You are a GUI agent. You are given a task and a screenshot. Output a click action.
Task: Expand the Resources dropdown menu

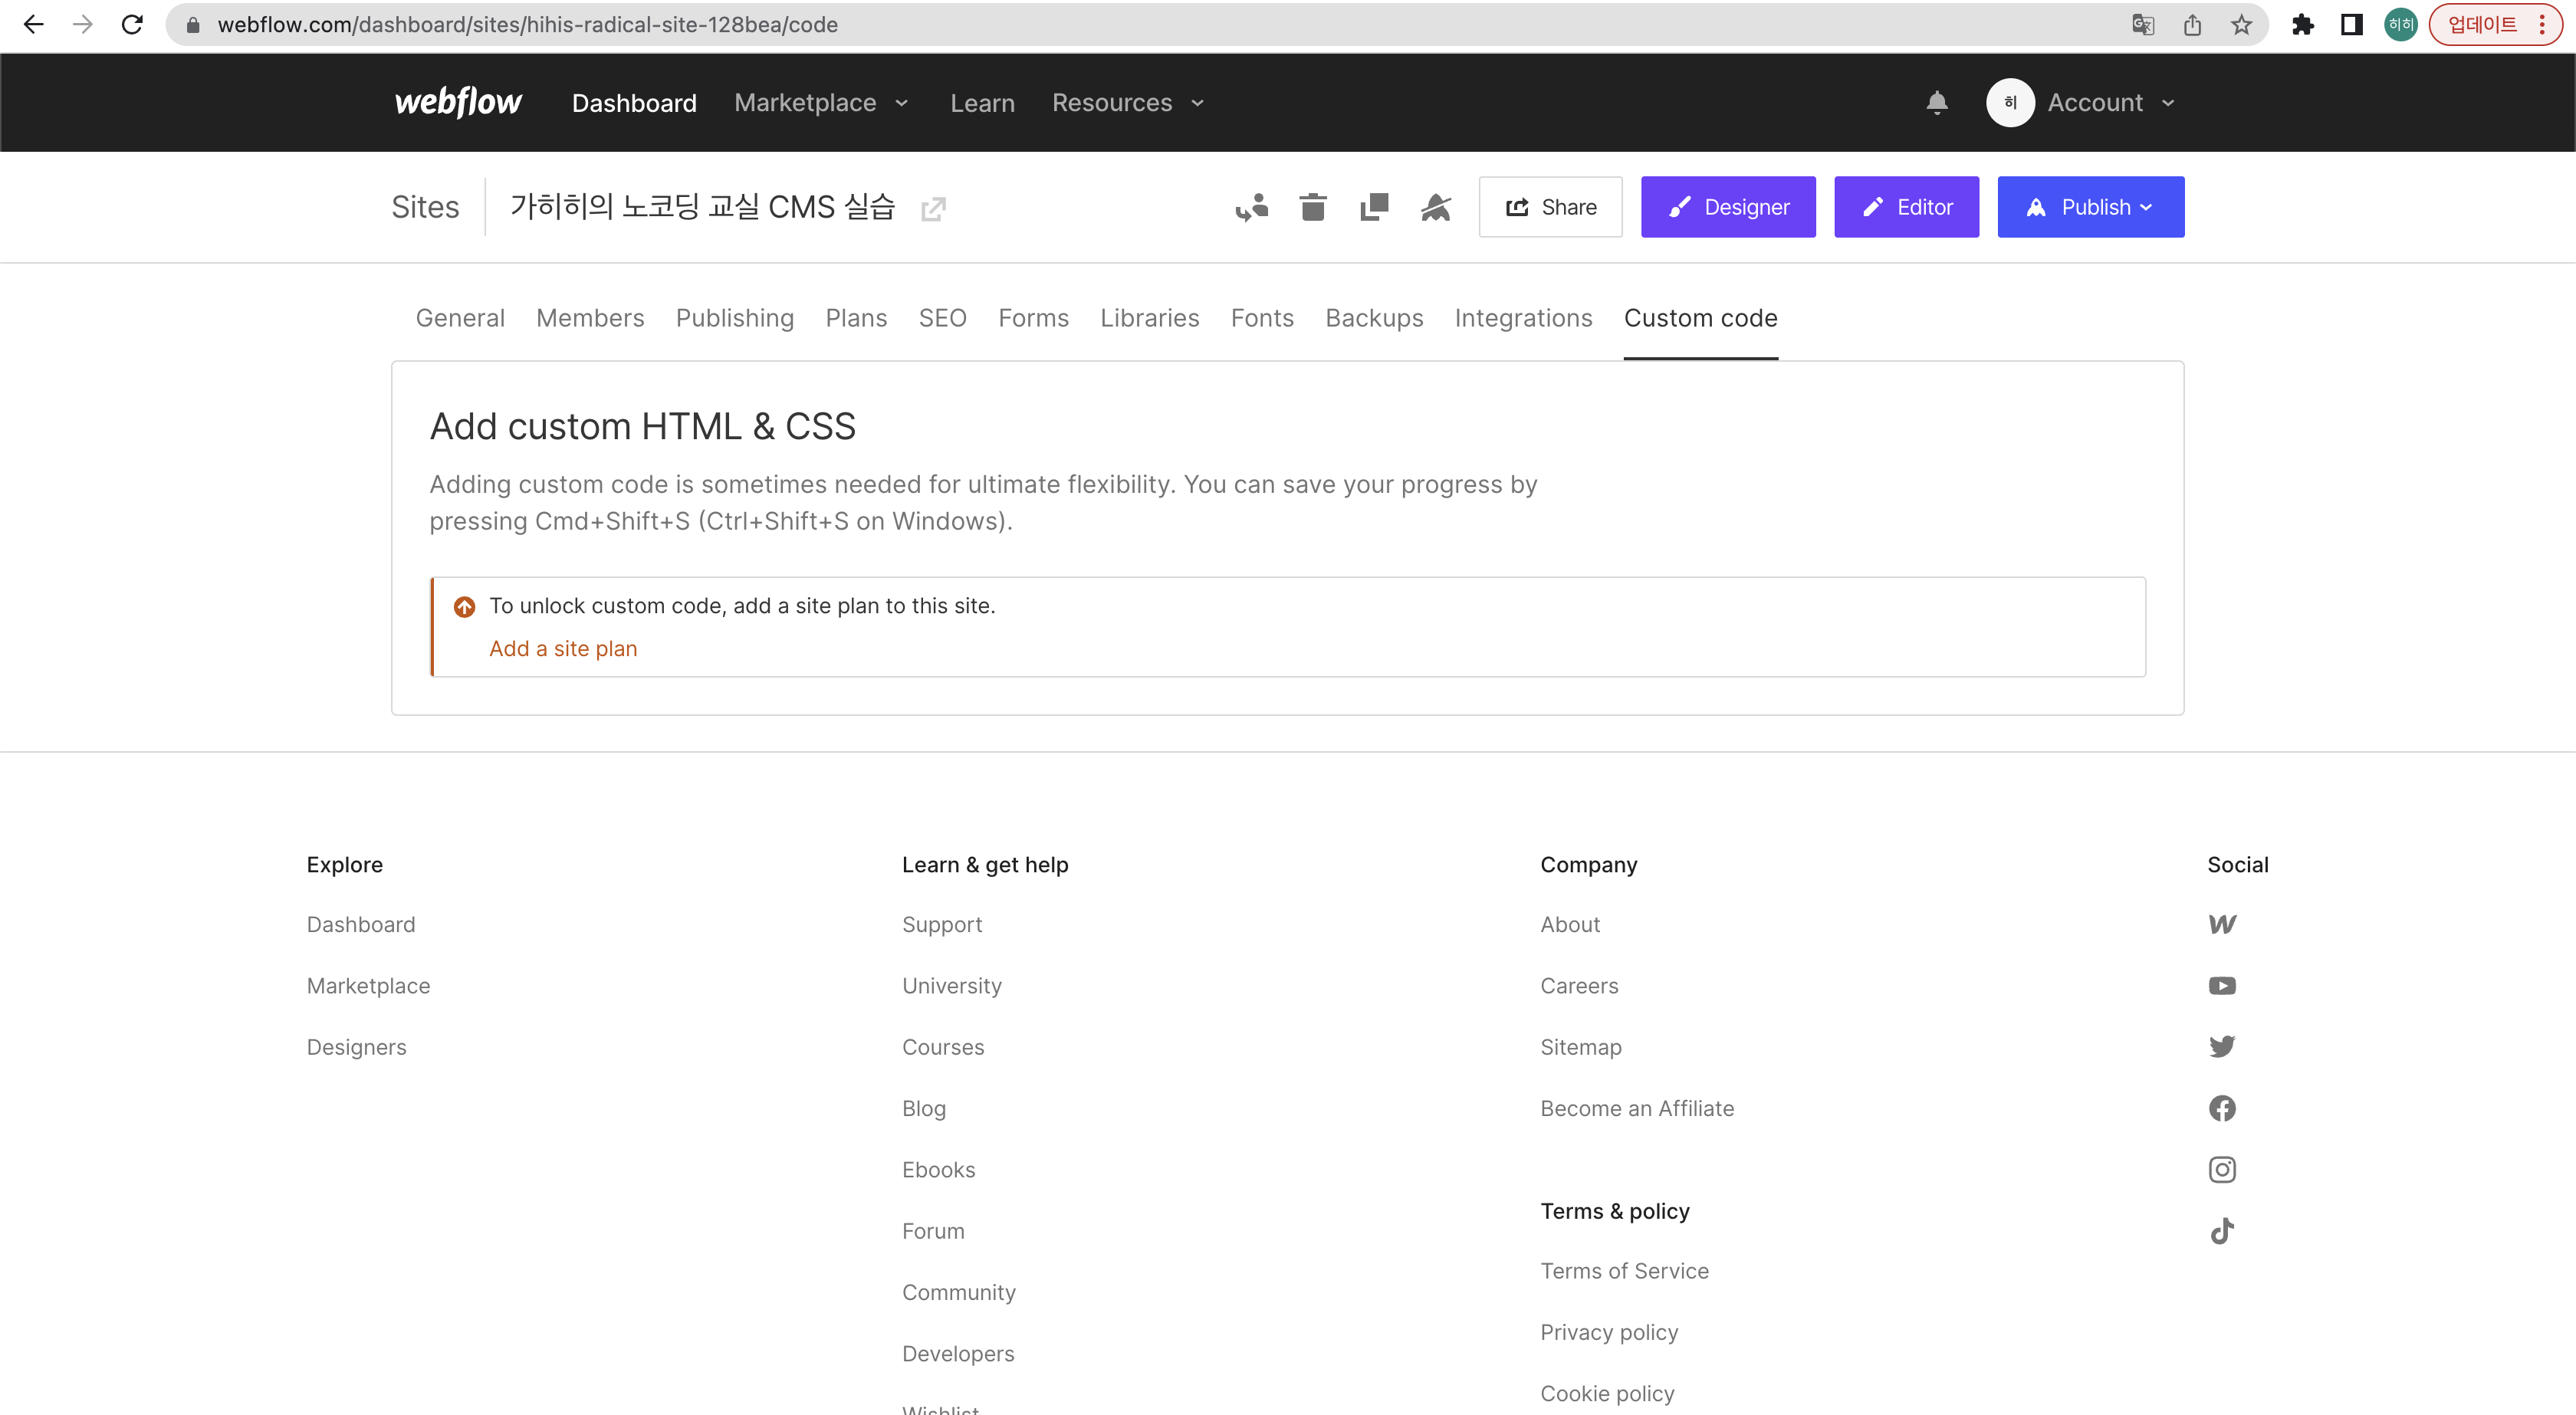tap(1128, 102)
